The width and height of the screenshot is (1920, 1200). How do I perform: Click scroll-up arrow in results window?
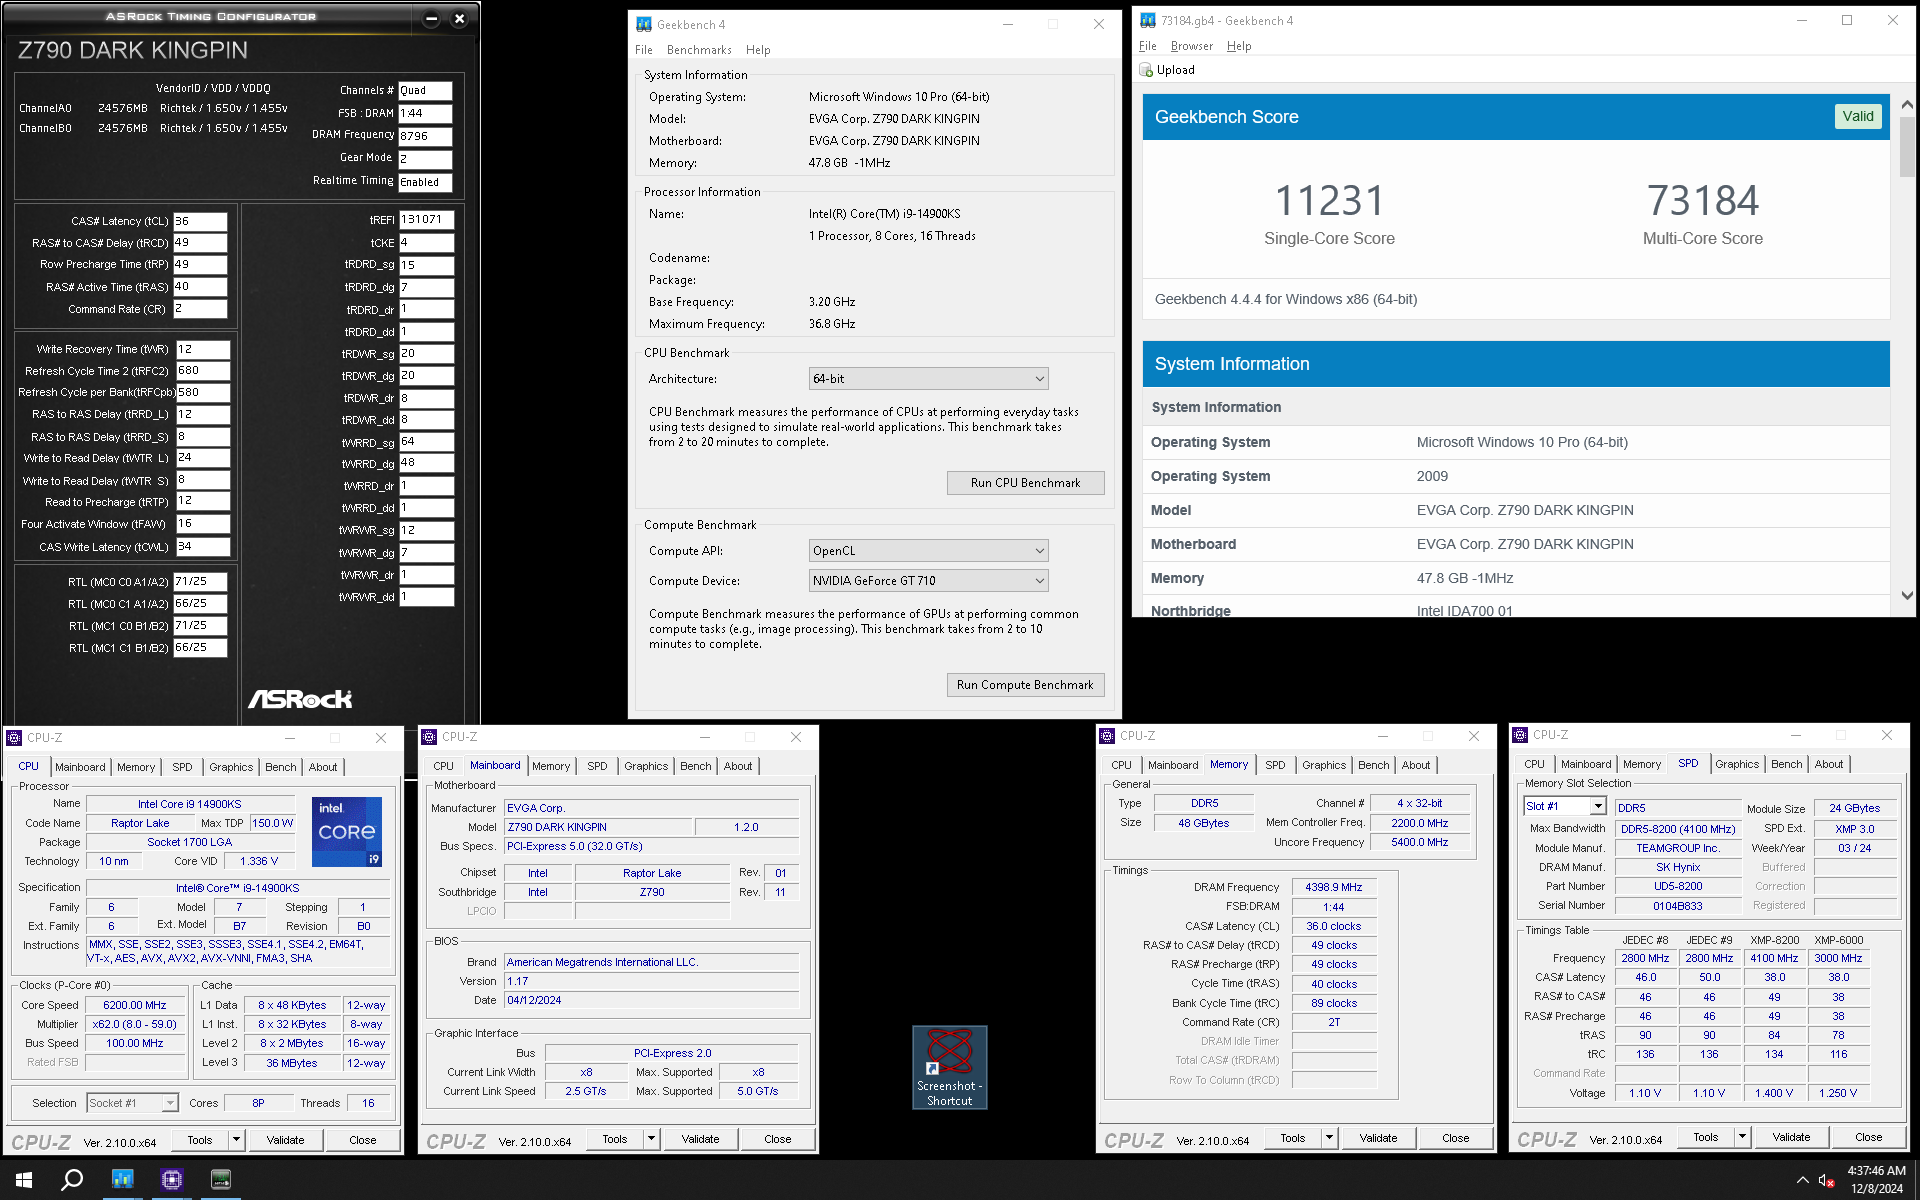(1907, 105)
